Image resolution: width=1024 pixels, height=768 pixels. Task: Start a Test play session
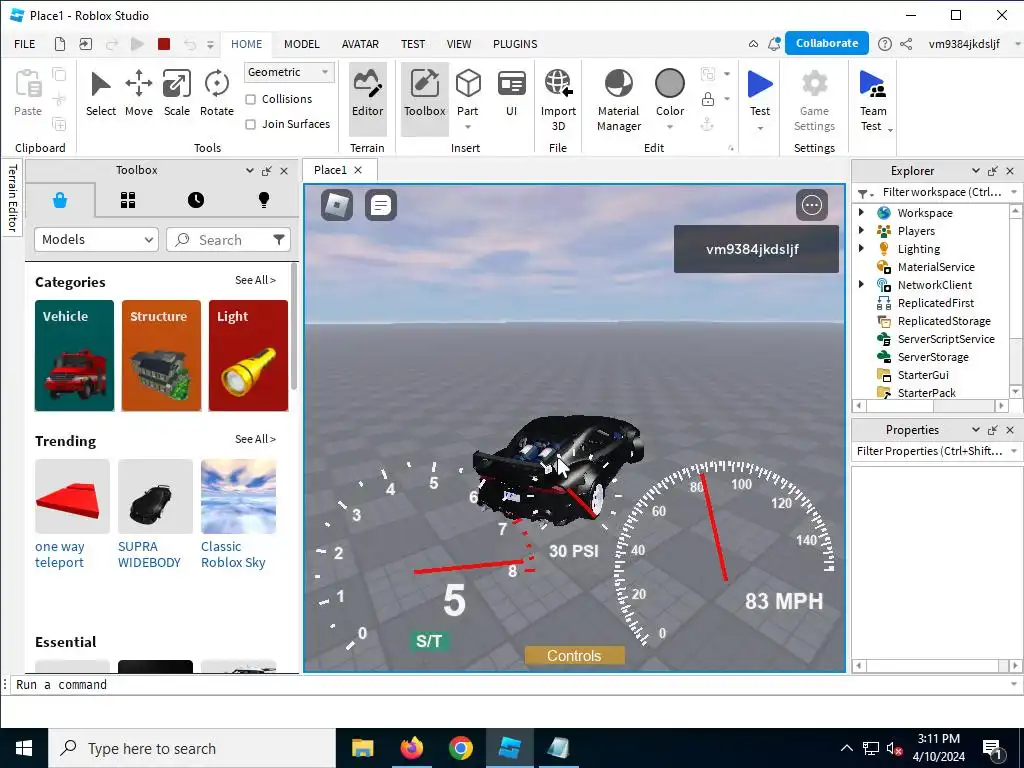760,92
